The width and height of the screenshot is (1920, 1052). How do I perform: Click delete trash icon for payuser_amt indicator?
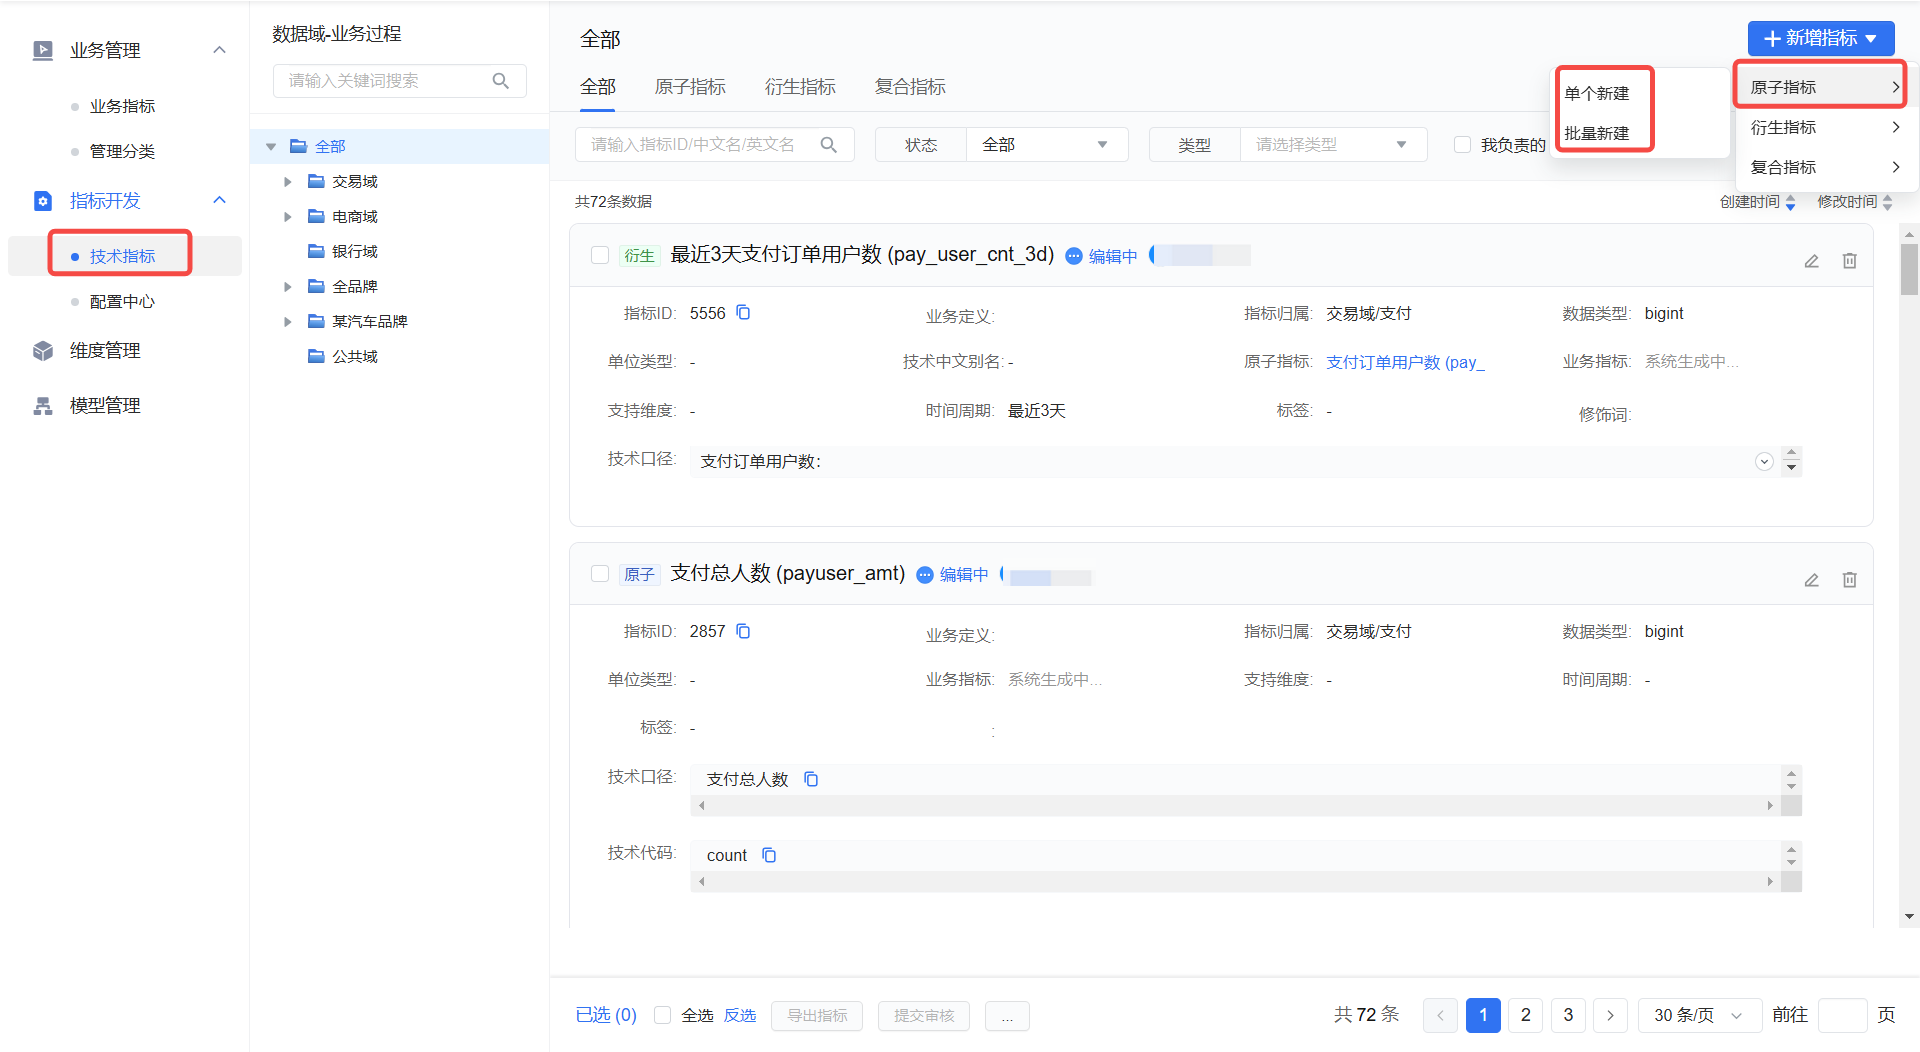pos(1849,580)
